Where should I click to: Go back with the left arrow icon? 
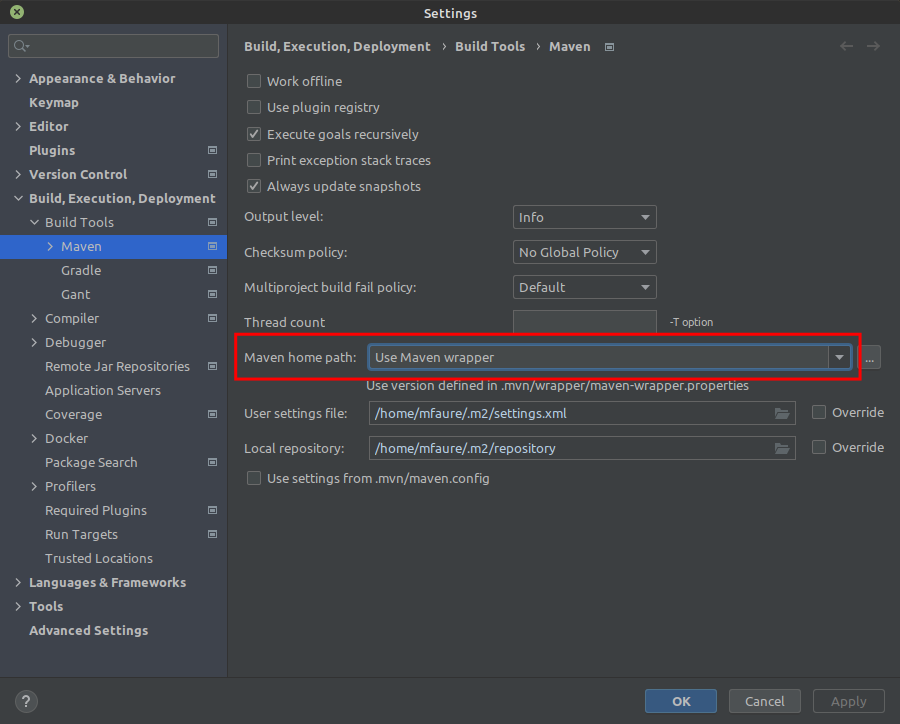[846, 46]
